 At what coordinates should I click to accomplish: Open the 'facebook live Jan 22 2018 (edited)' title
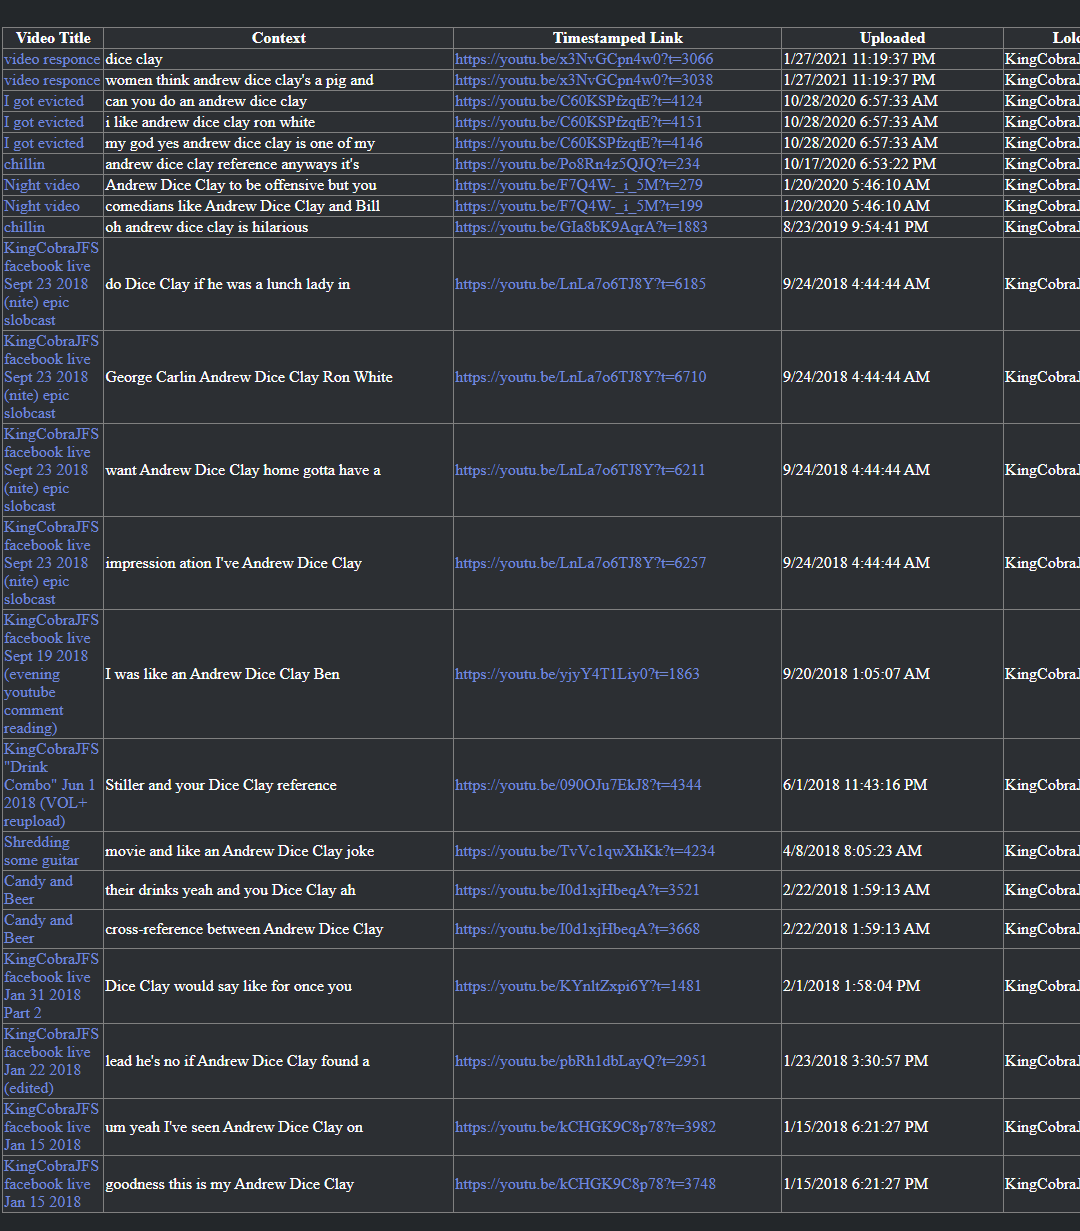click(x=52, y=1061)
